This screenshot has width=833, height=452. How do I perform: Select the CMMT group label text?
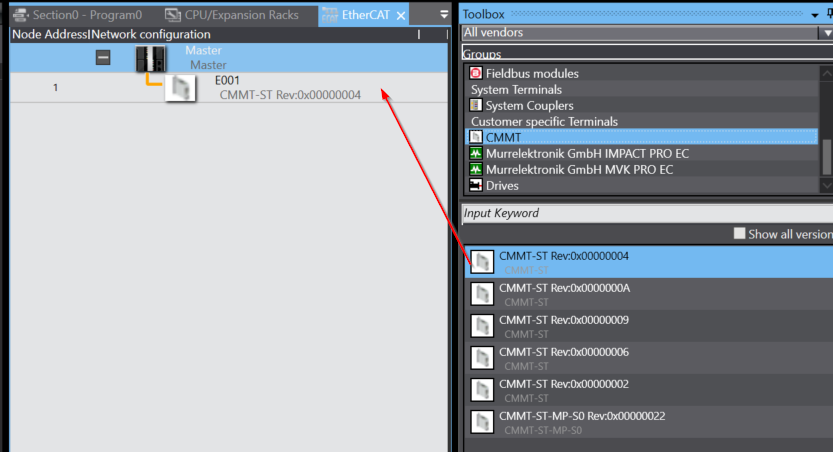click(x=503, y=138)
